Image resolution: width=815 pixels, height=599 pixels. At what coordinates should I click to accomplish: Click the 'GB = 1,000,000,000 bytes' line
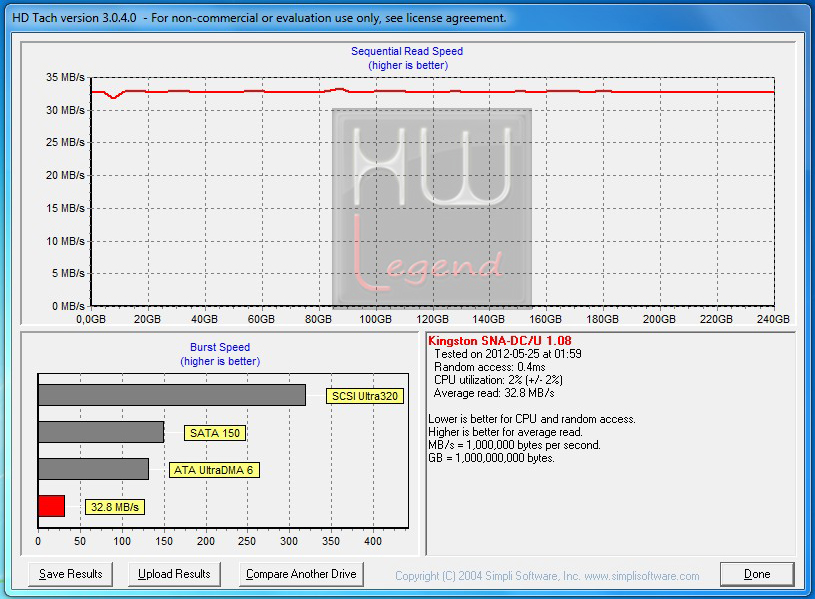click(491, 458)
